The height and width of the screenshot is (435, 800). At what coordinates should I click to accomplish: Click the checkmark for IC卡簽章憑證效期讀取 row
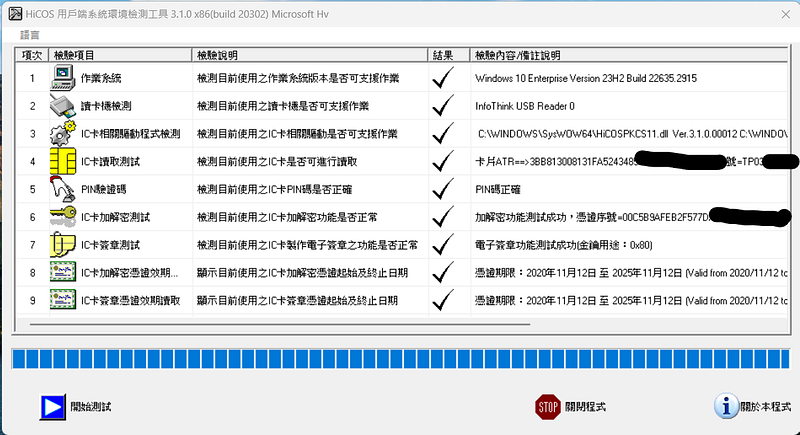pos(442,300)
